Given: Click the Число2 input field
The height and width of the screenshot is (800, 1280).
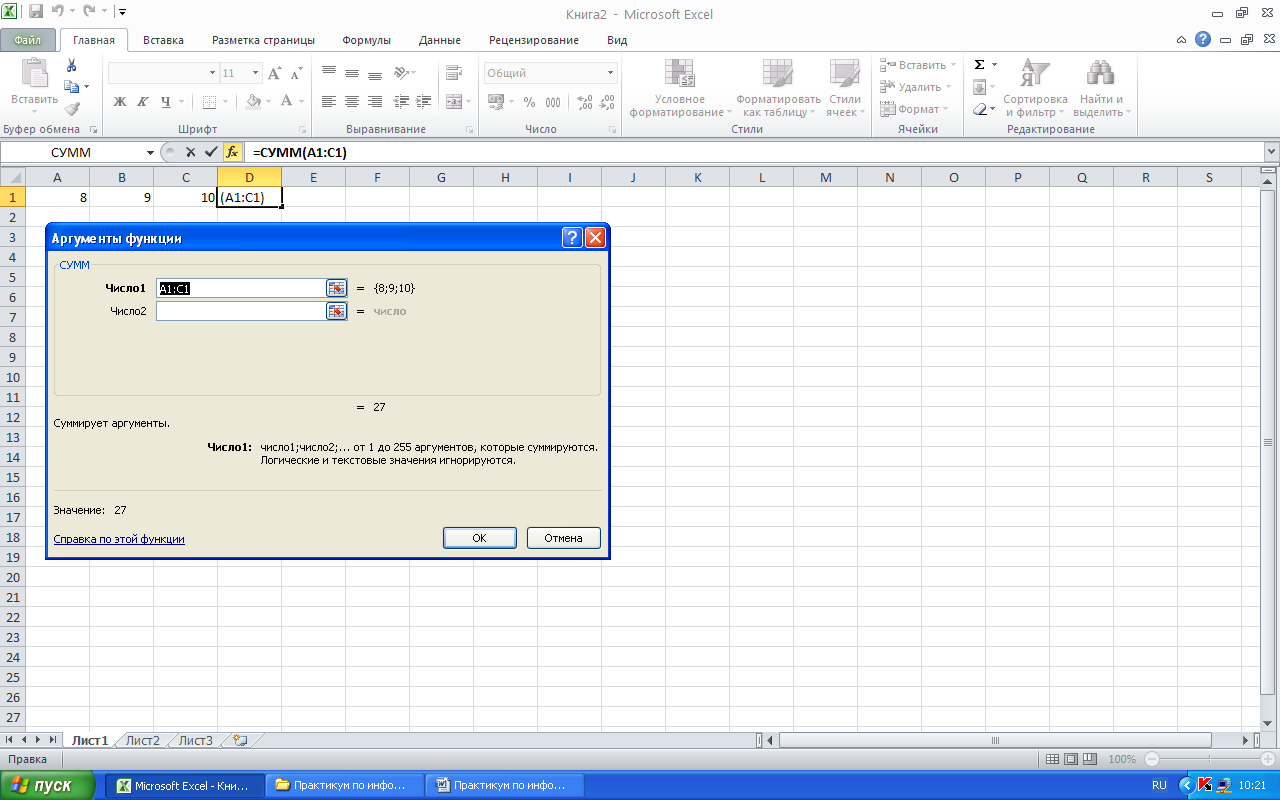Looking at the screenshot, I should [241, 311].
